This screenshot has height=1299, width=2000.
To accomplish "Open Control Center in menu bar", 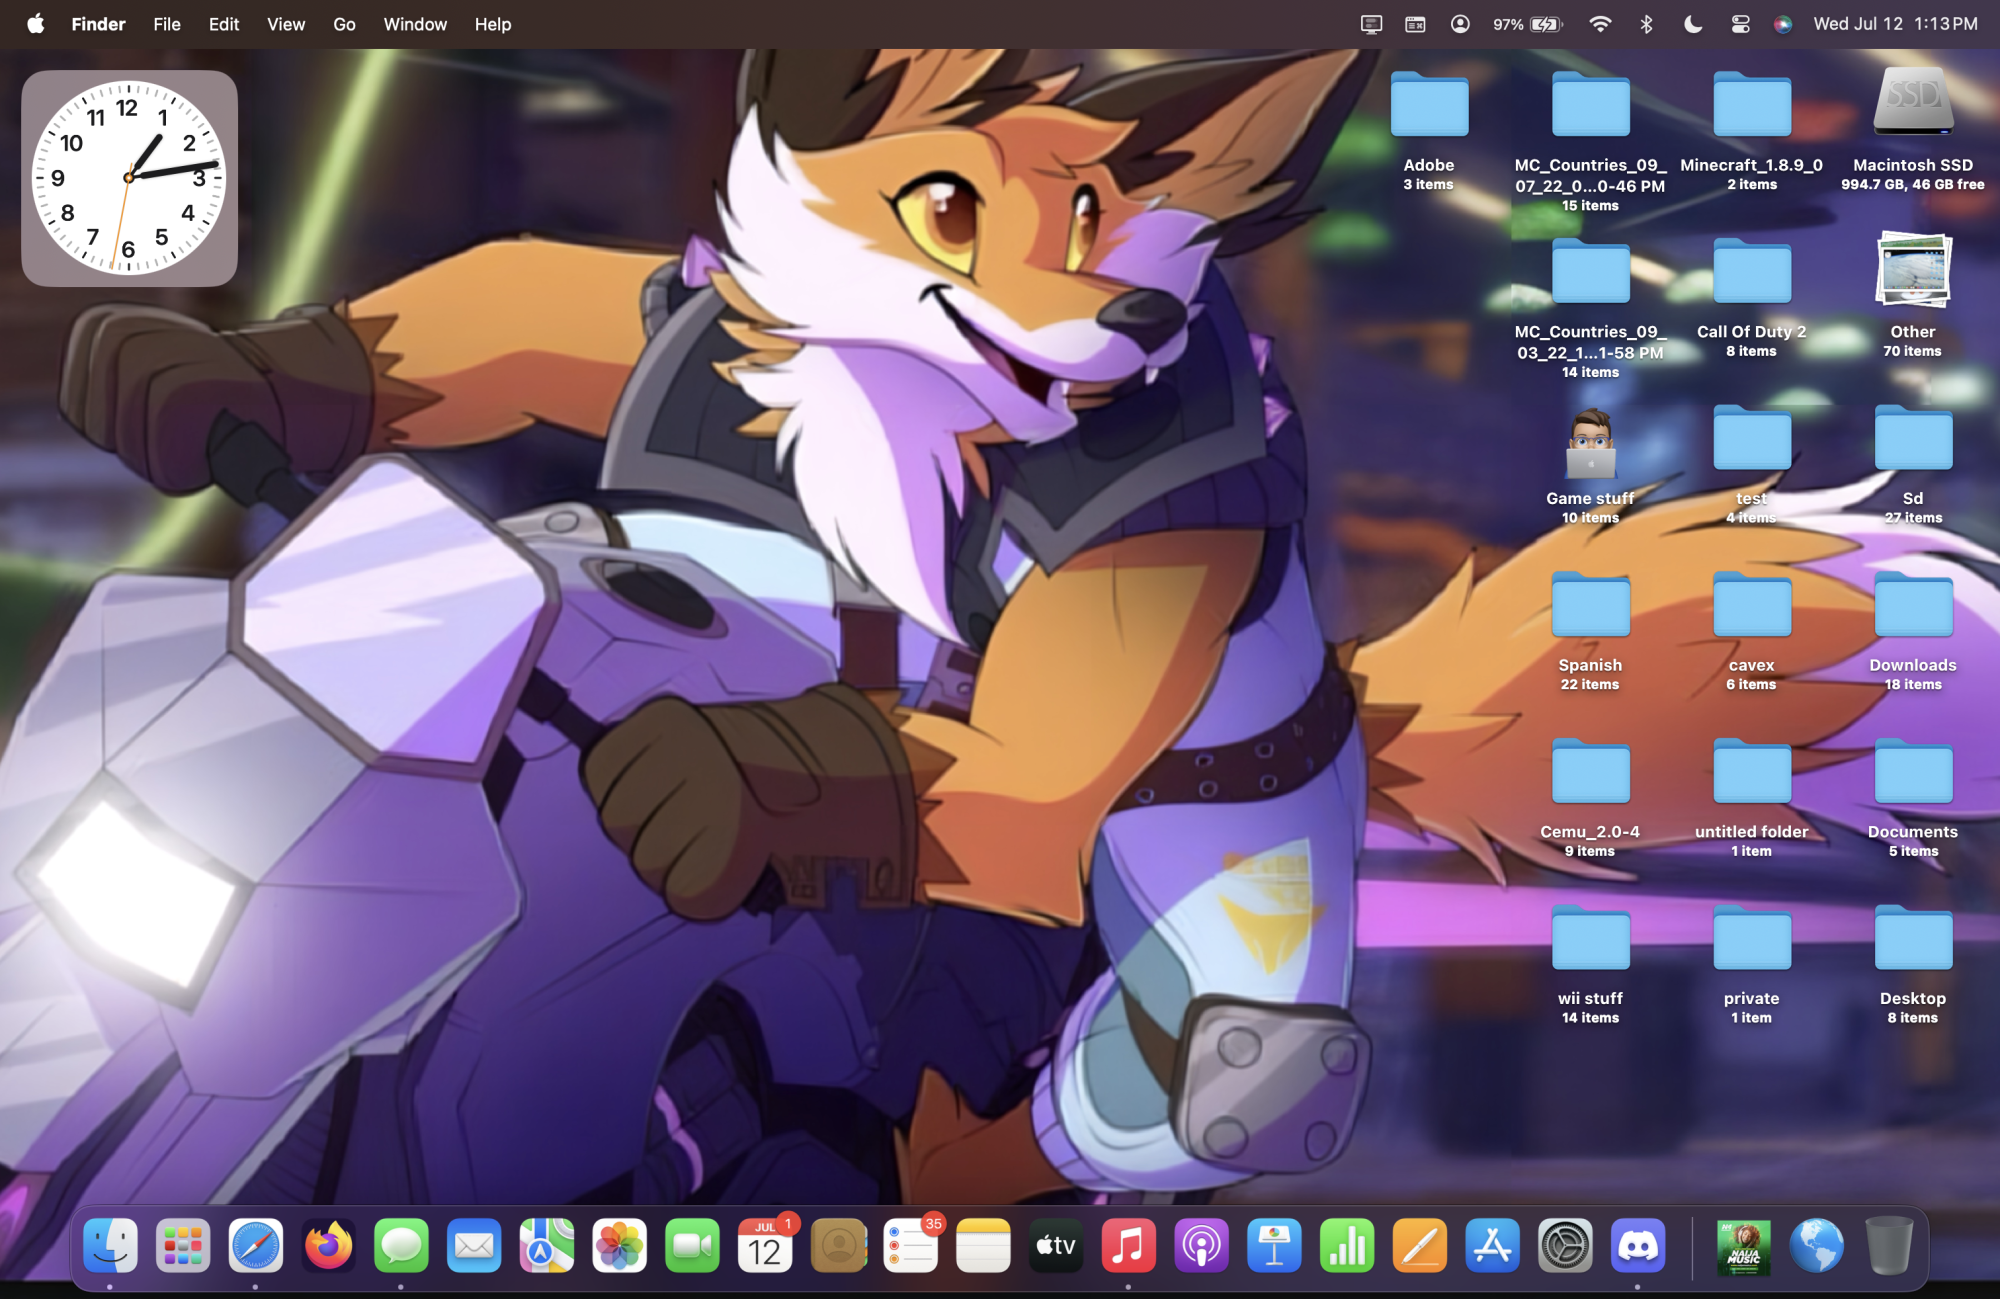I will (x=1740, y=24).
